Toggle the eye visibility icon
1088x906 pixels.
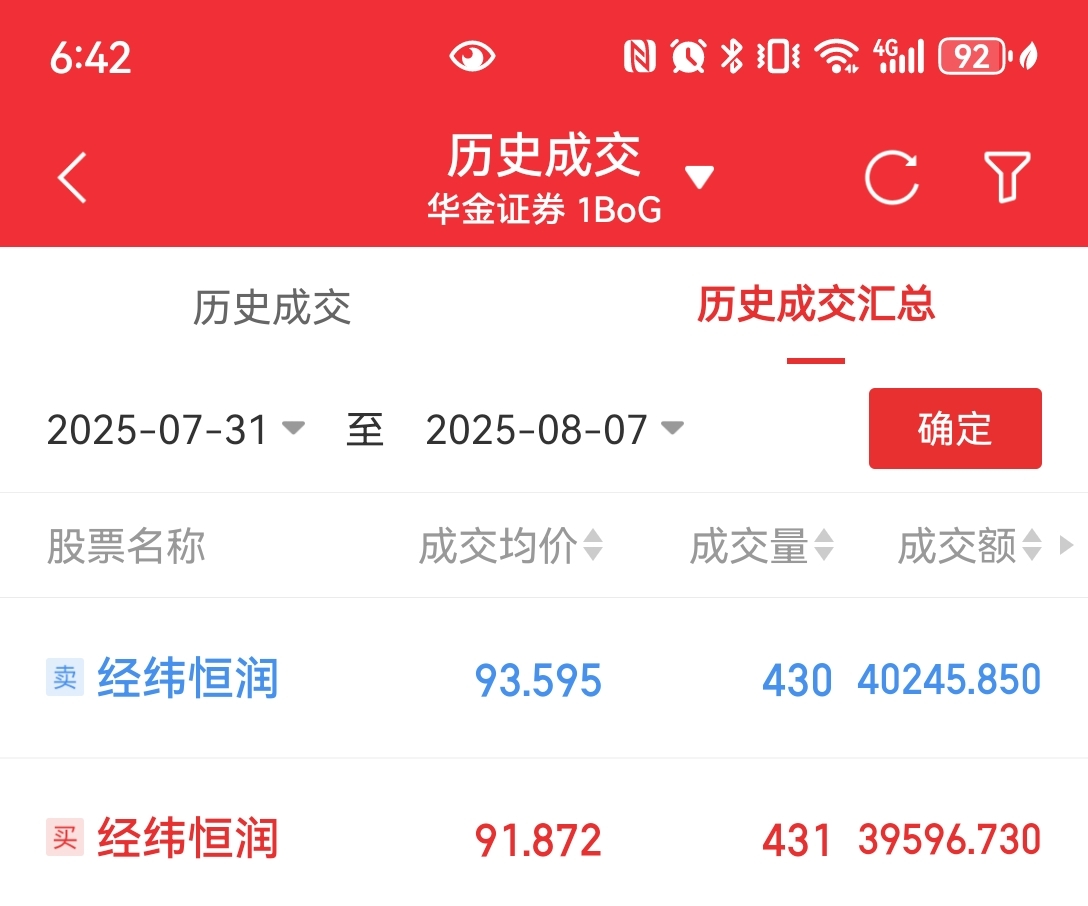click(x=472, y=56)
